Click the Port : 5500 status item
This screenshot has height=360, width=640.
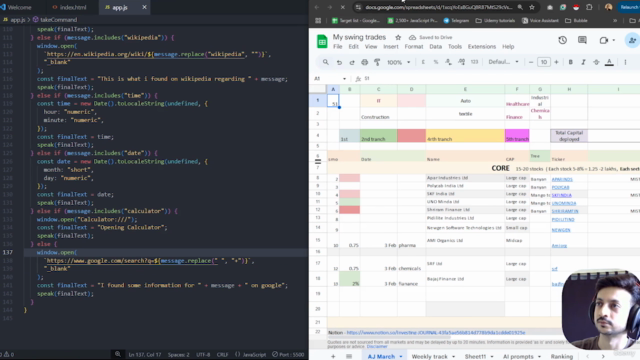(288, 354)
